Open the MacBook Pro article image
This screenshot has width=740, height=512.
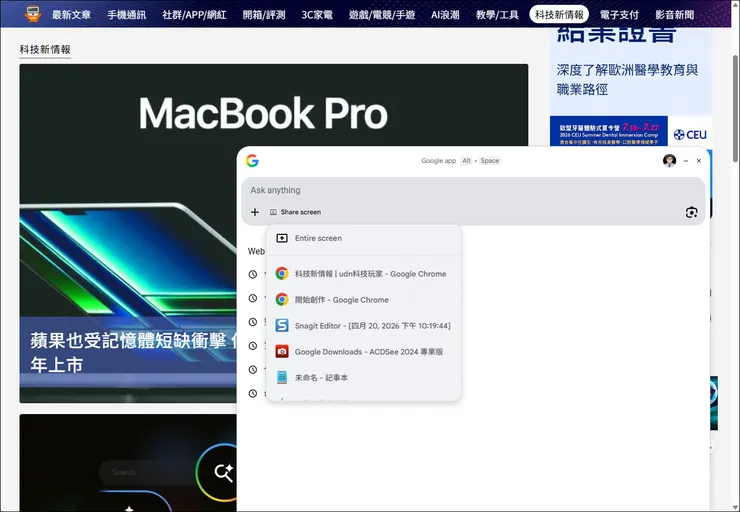pos(274,189)
